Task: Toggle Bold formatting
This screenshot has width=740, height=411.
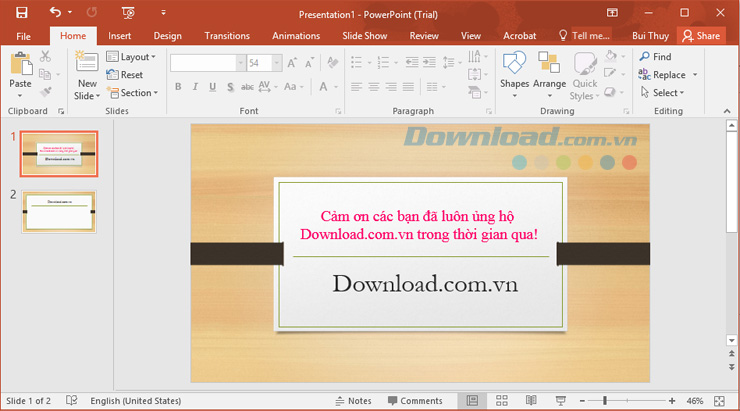Action: (x=178, y=87)
